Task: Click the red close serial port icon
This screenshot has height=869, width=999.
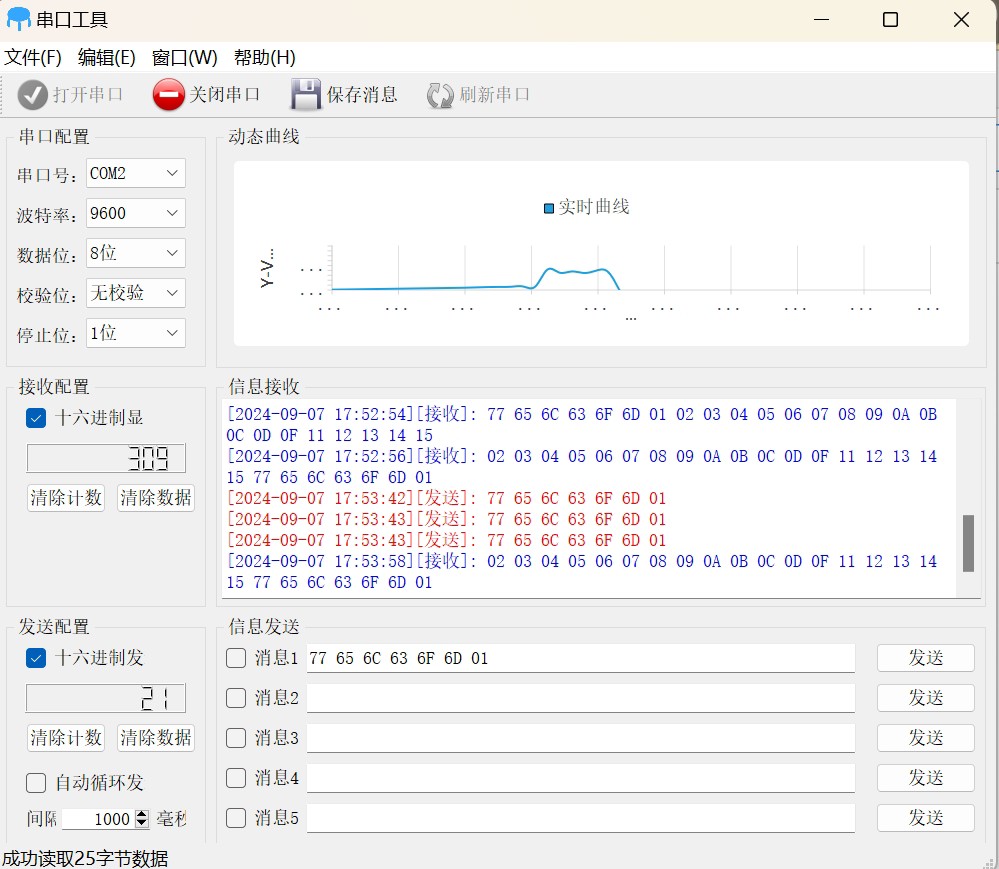Action: [x=168, y=95]
